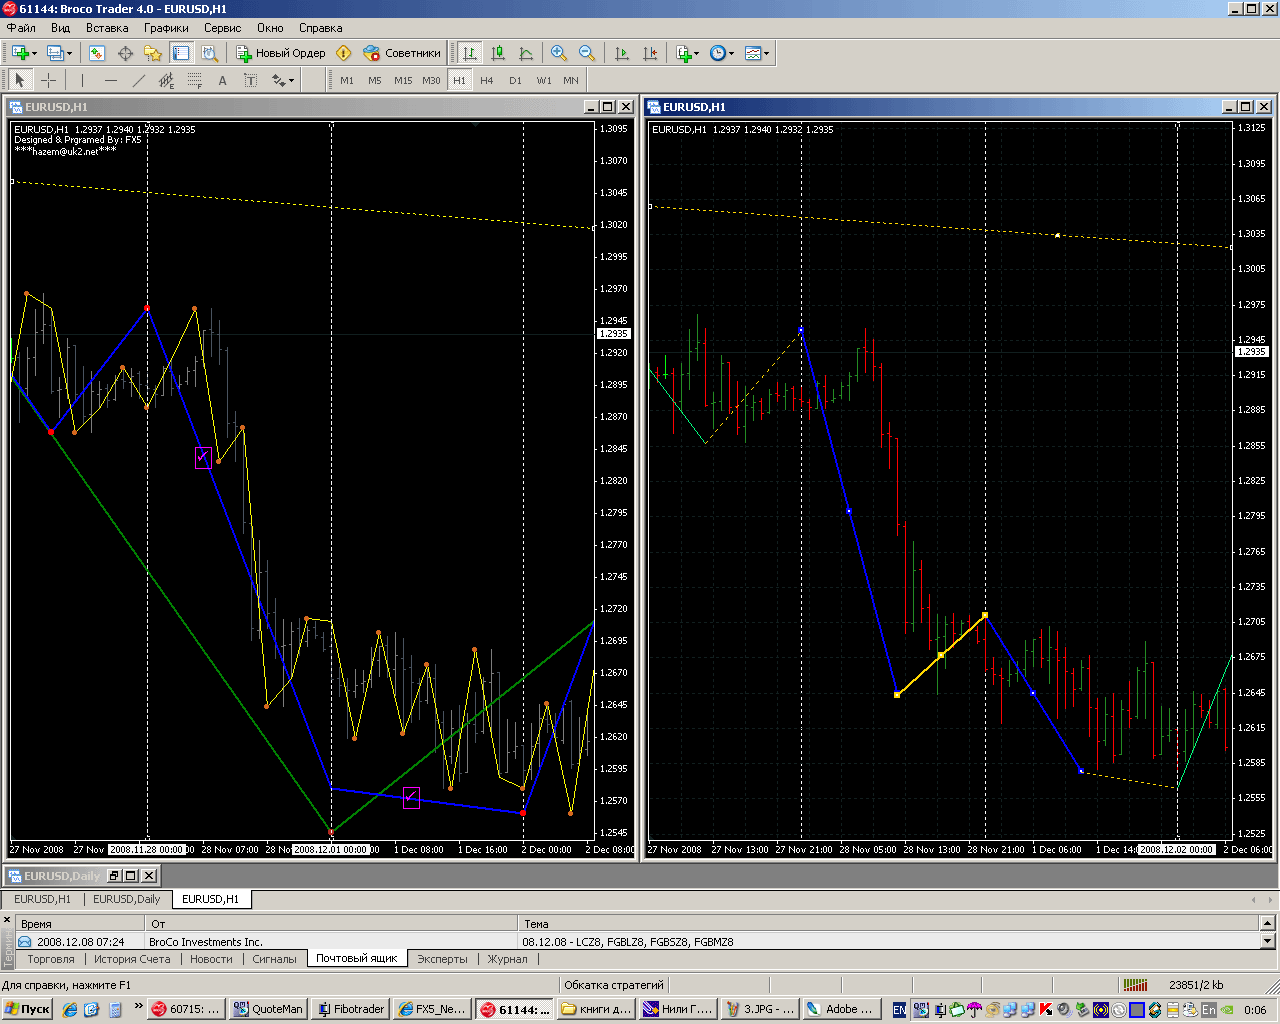The image size is (1280, 1024).
Task: Open the Файл menu
Action: click(21, 28)
